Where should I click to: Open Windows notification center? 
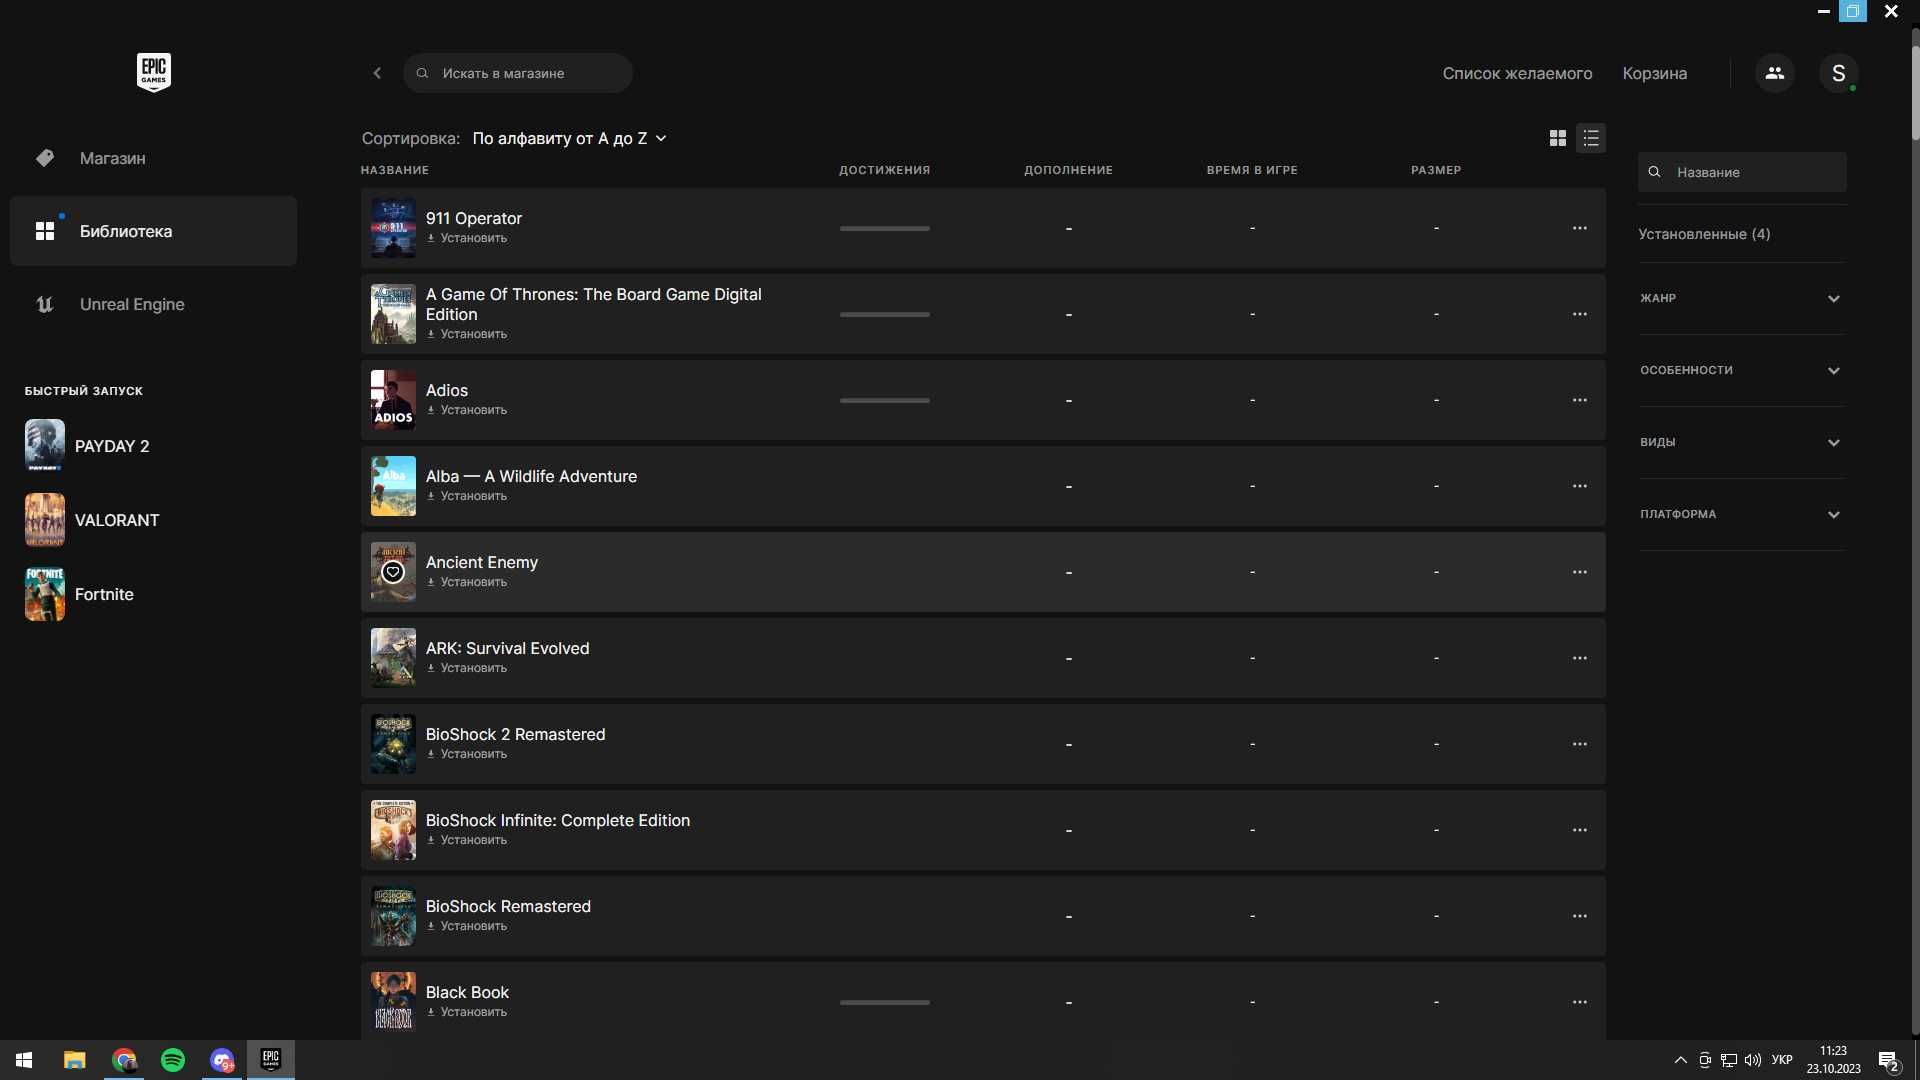click(x=1889, y=1061)
